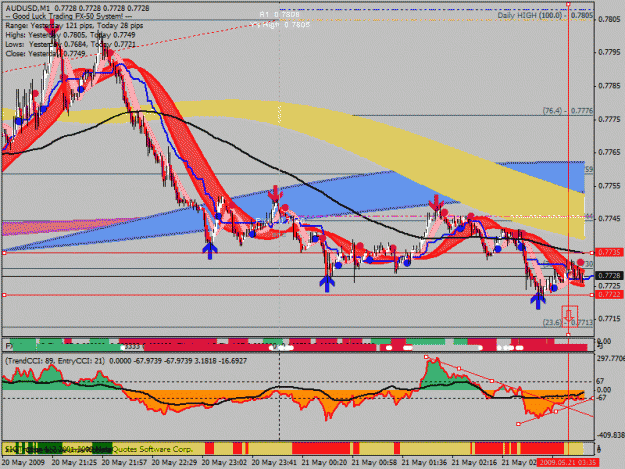The image size is (625, 469).
Task: Click the 0.7775 price axis value
Action: pos(609,119)
